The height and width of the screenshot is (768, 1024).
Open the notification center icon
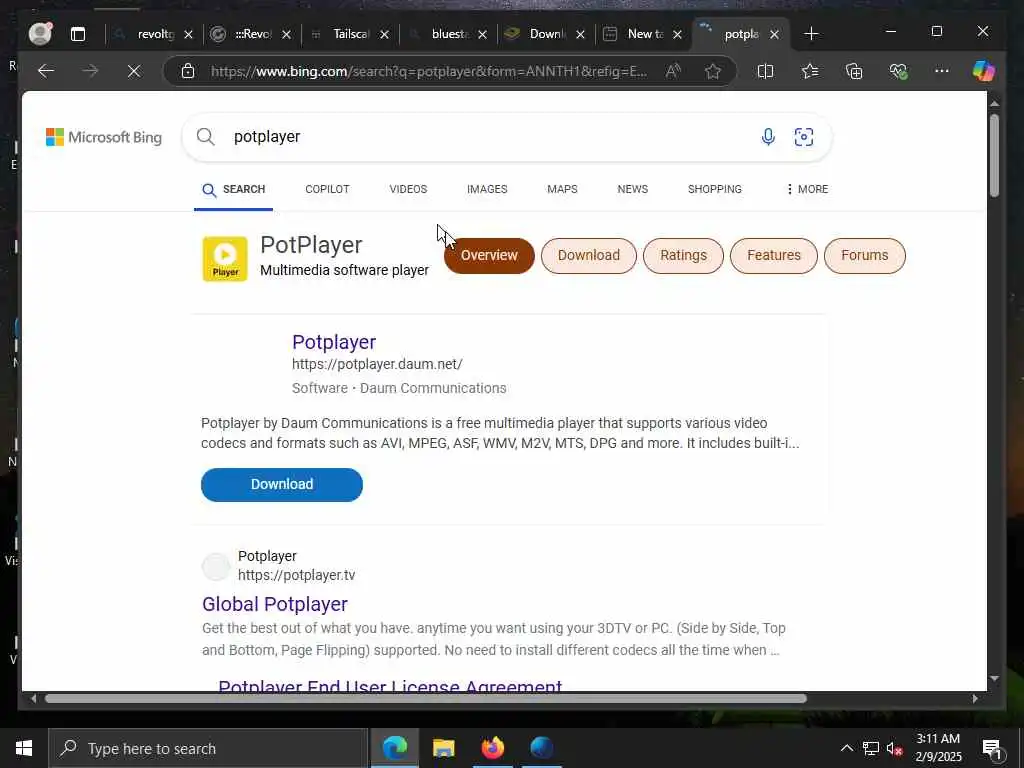point(992,748)
